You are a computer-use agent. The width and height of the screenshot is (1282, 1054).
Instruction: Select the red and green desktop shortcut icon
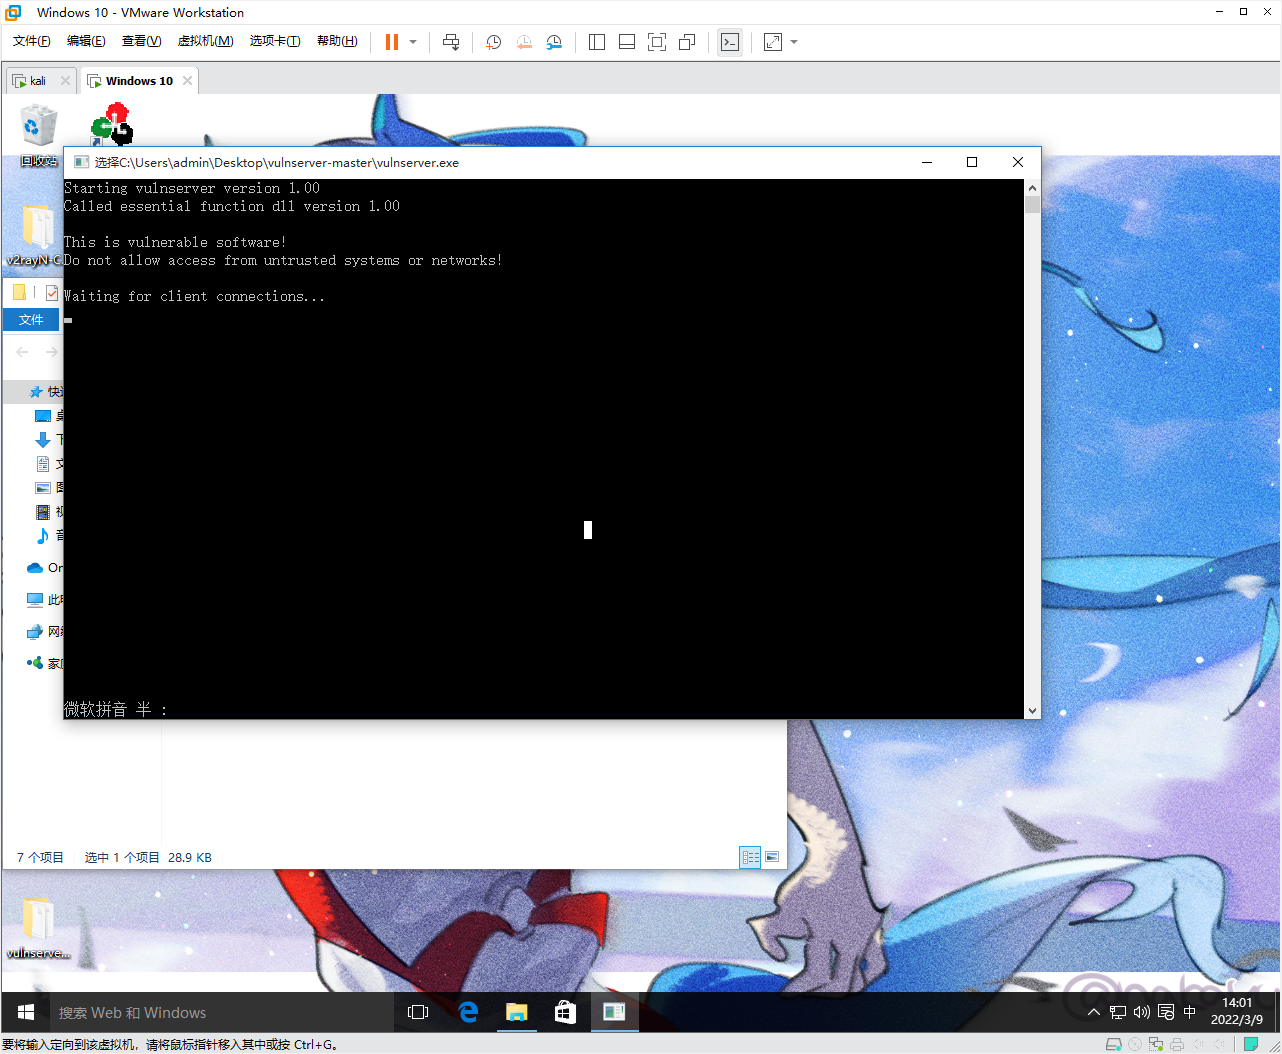click(x=113, y=126)
